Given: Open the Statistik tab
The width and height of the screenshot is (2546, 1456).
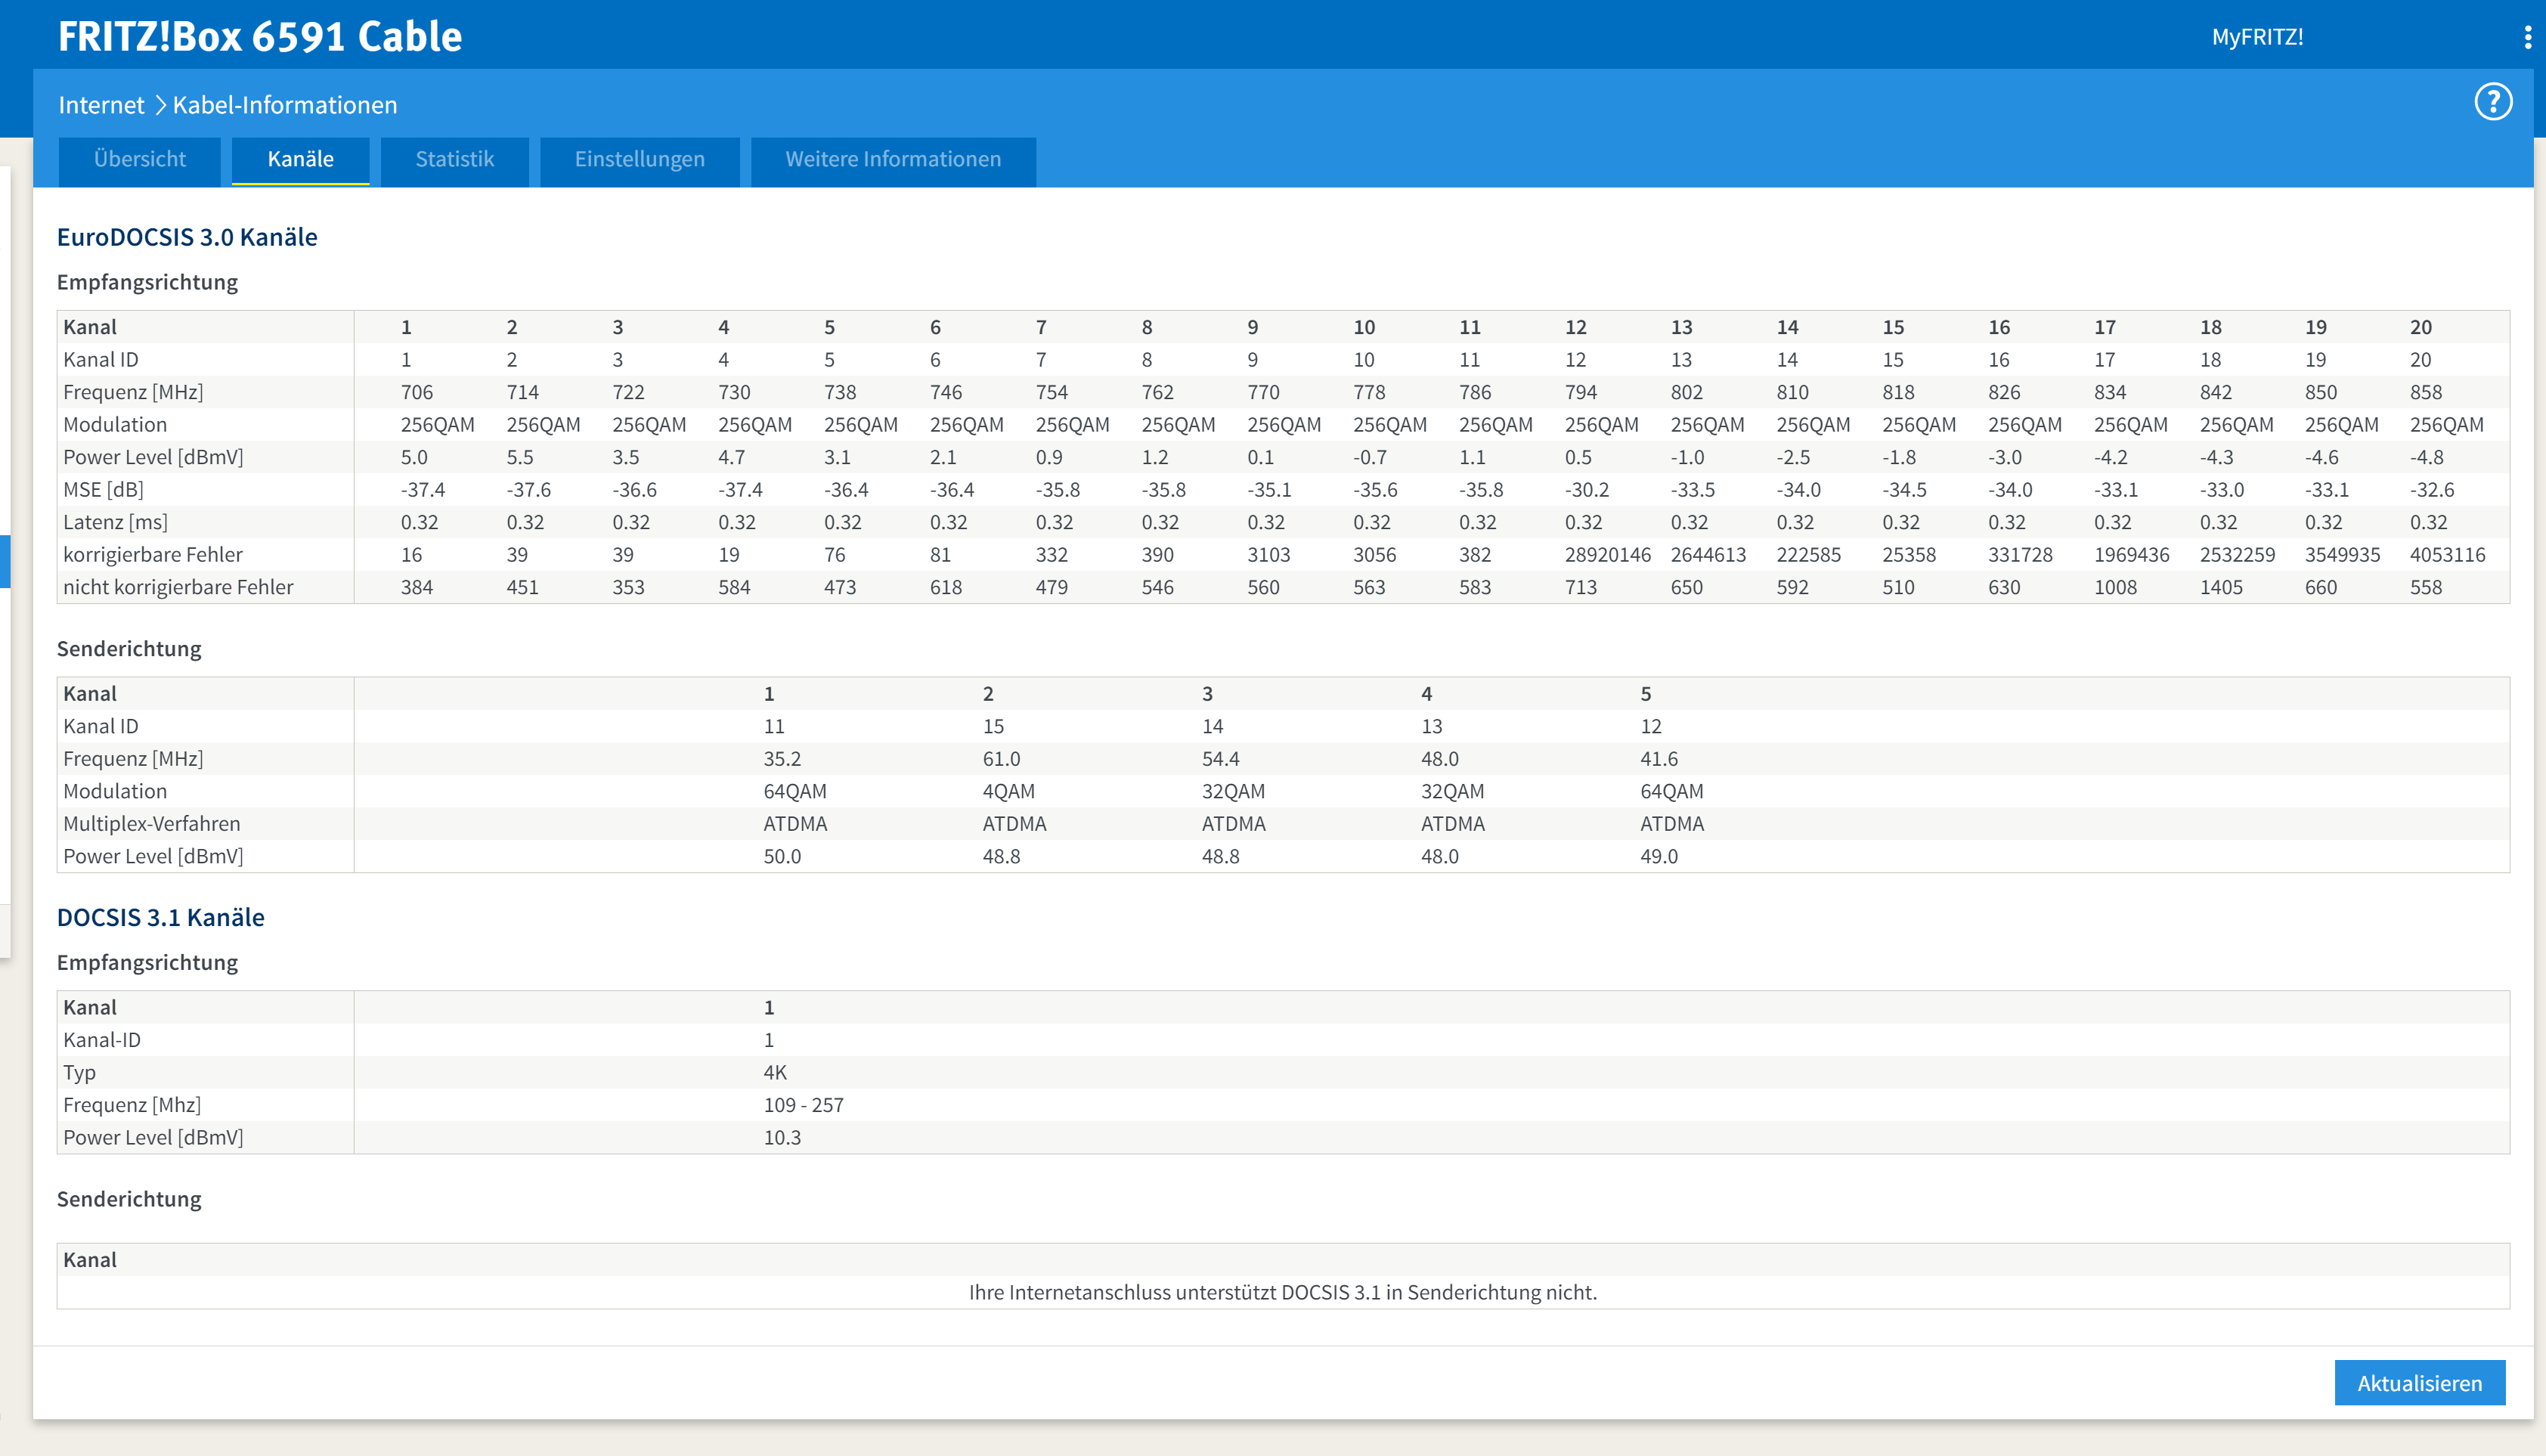Looking at the screenshot, I should click(454, 160).
